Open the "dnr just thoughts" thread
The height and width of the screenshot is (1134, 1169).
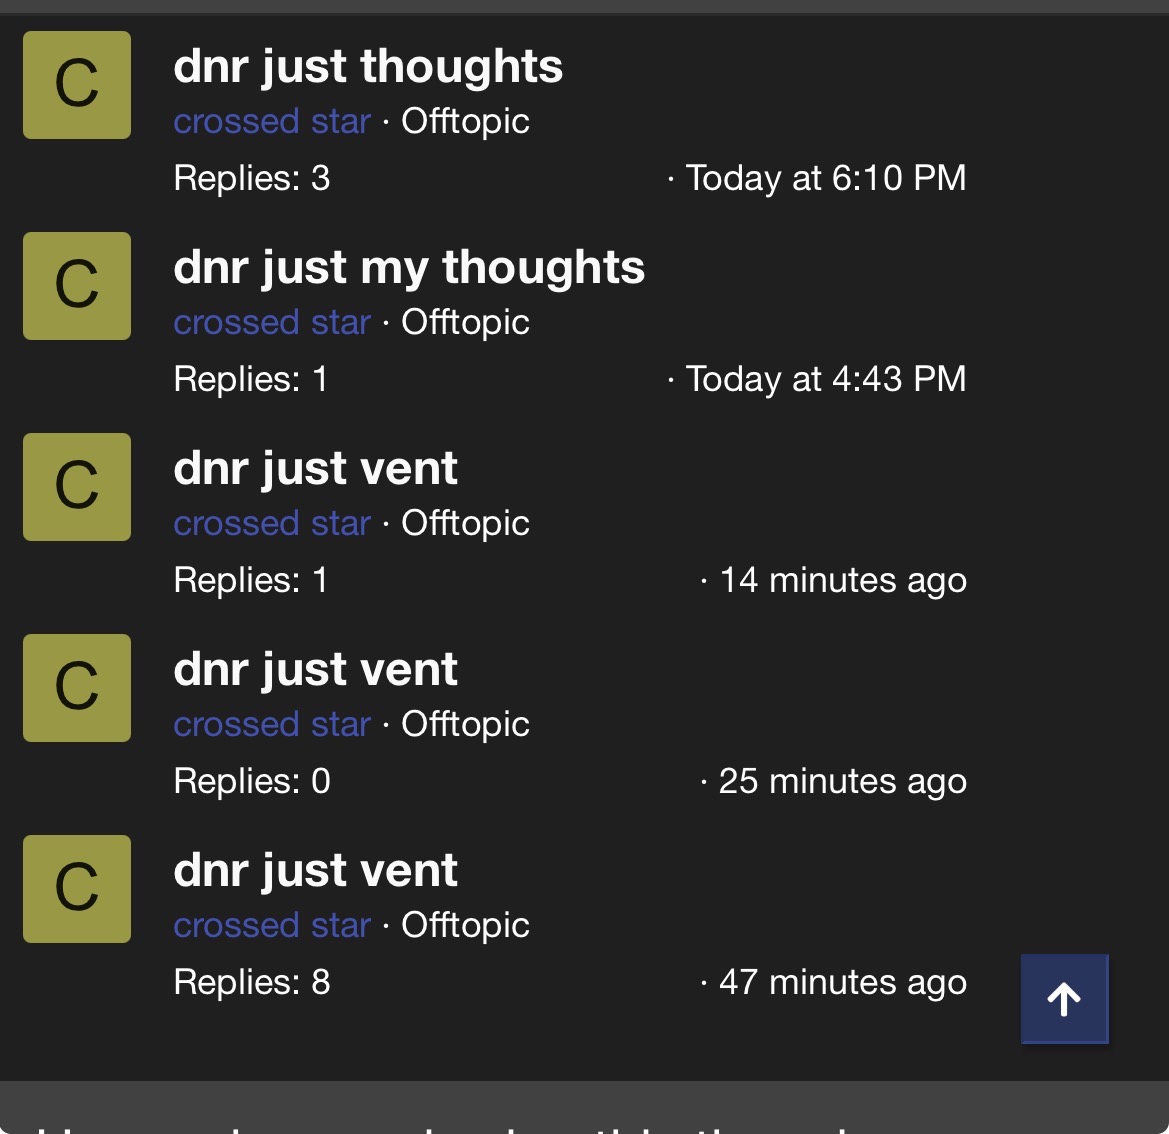point(368,67)
